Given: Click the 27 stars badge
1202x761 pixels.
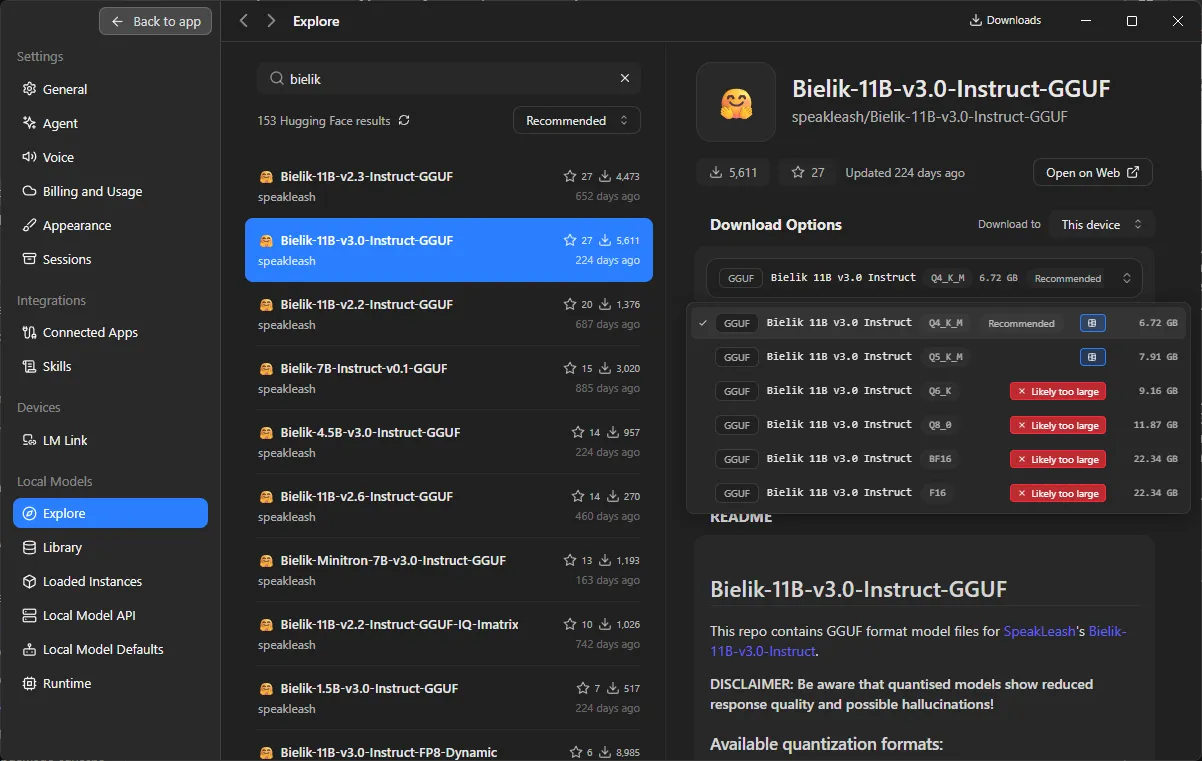Looking at the screenshot, I should pos(808,172).
